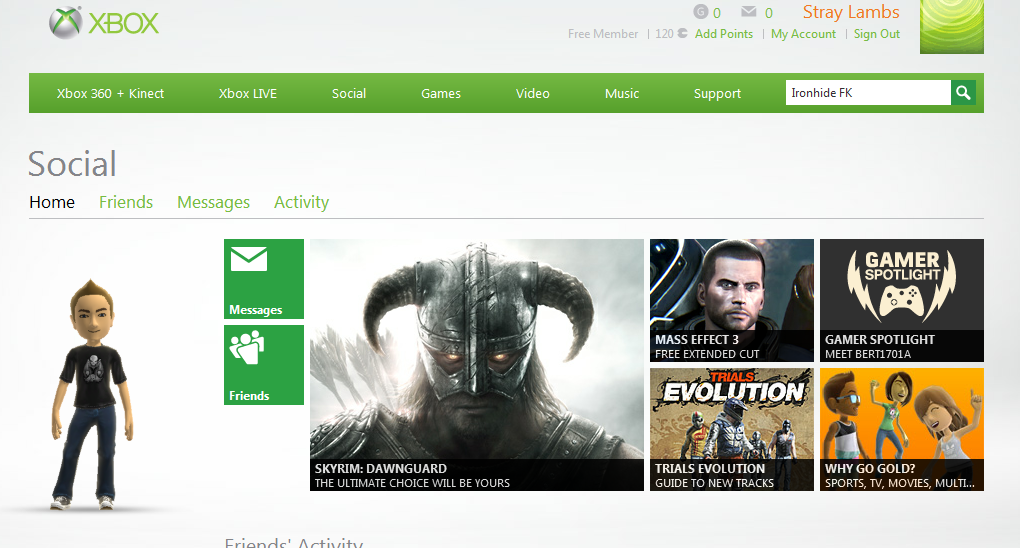Open the Why Go Gold tile

pos(902,430)
